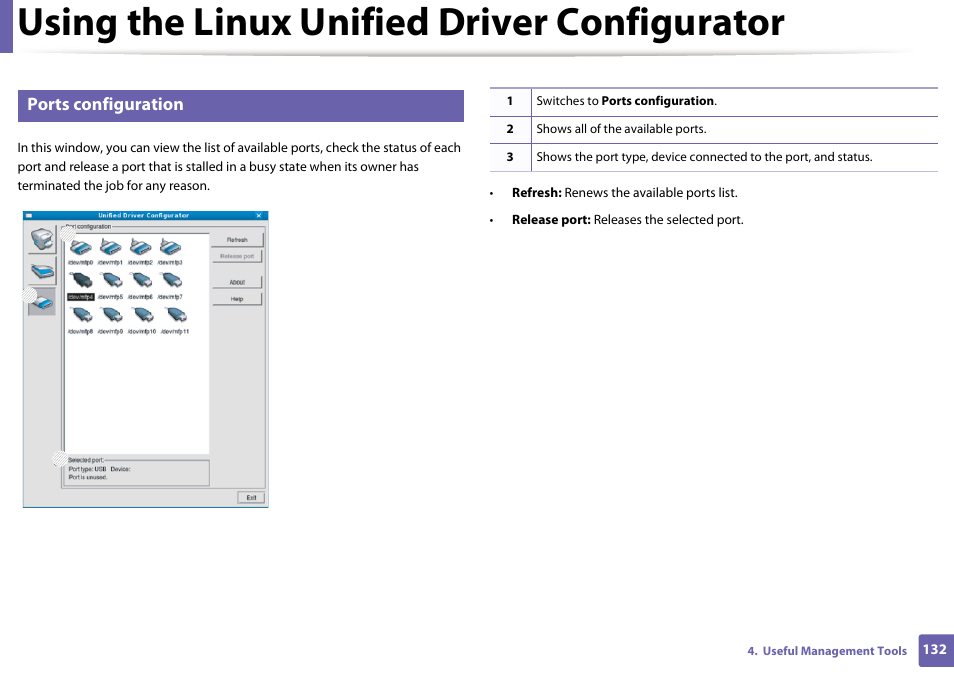Click the 'Shows all of the available ports.' cell
Viewport: 954px width, 675px height.
pyautogui.click(x=734, y=130)
